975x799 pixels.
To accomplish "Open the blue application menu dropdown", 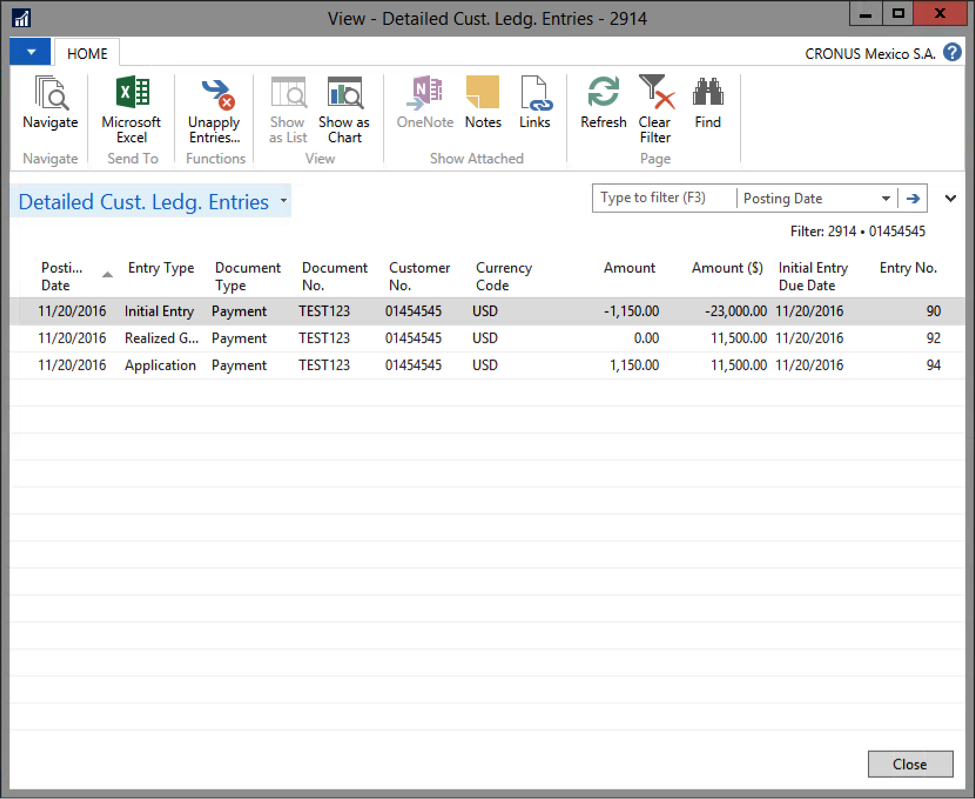I will click(x=30, y=52).
